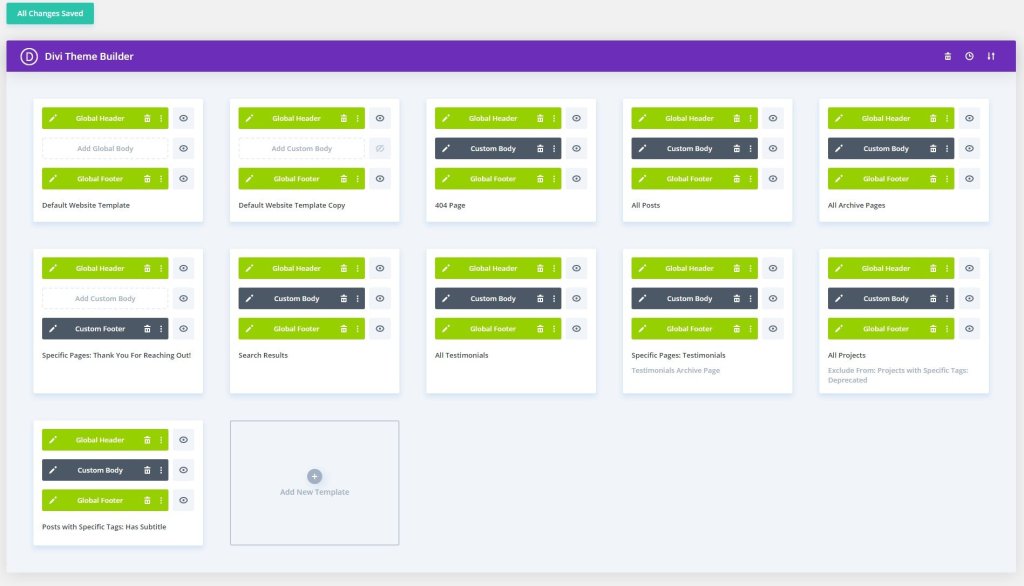This screenshot has width=1024, height=586.
Task: Delete Global Header in All Posts template
Action: [x=737, y=118]
